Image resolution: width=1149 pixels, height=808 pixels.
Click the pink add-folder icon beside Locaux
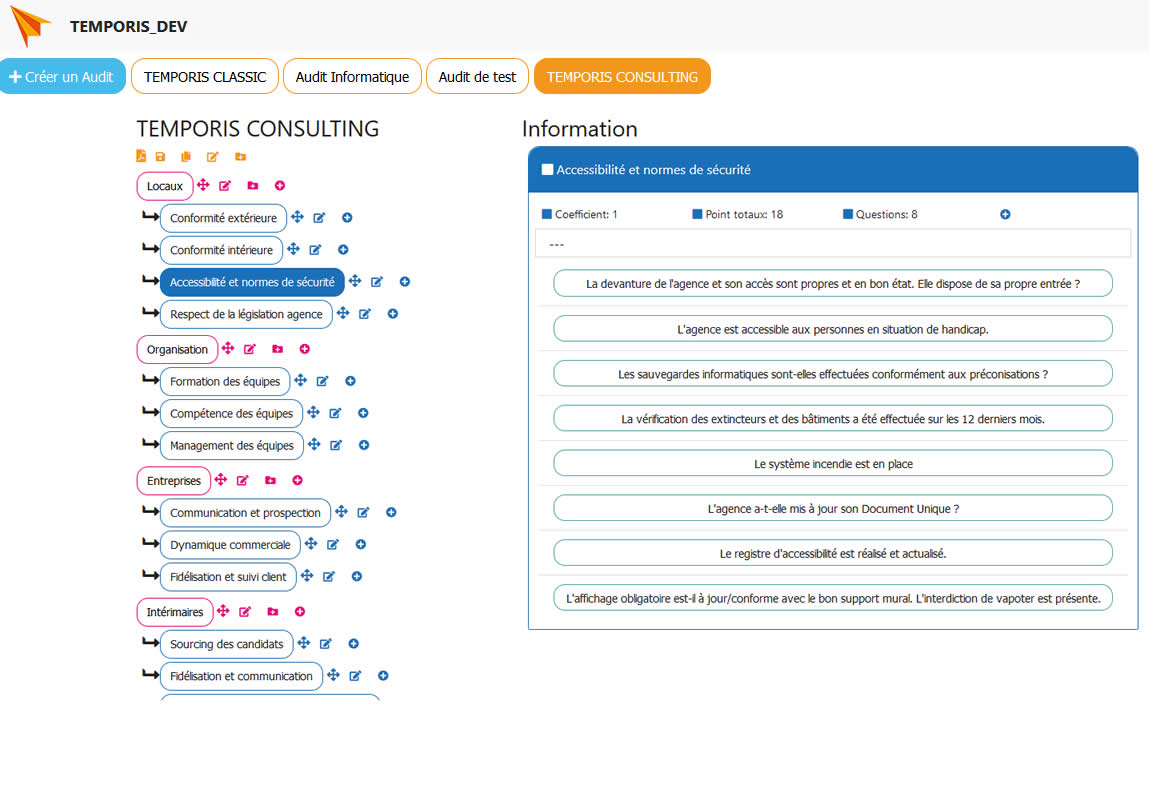click(252, 186)
